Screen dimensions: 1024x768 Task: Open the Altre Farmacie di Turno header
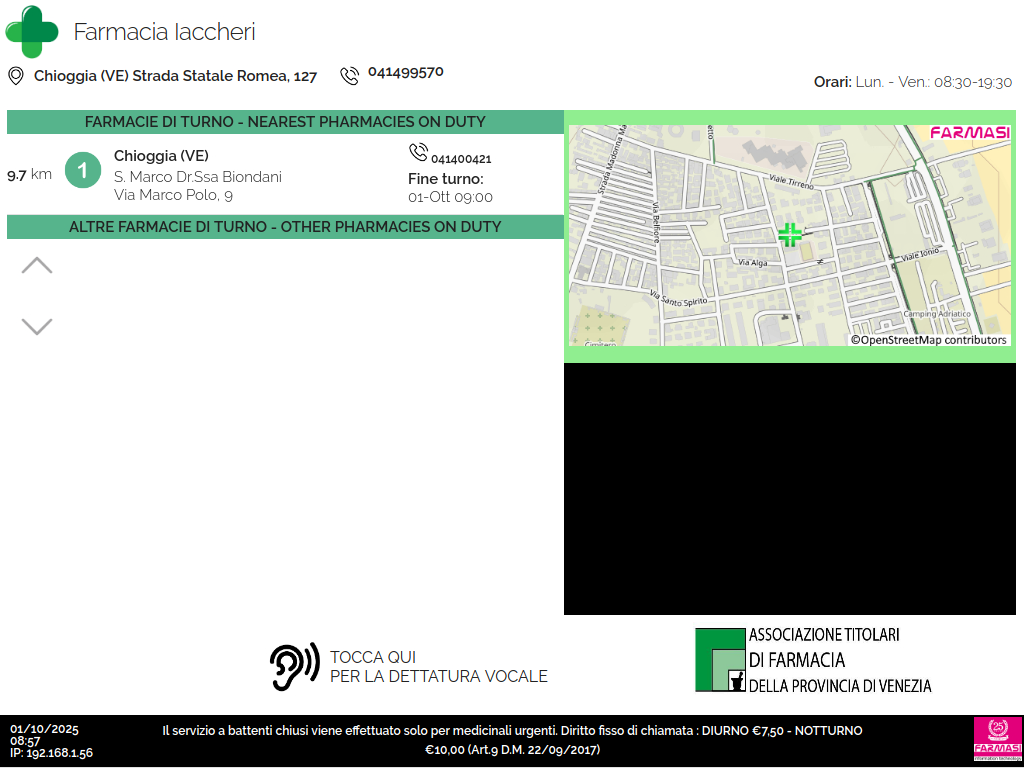click(285, 227)
